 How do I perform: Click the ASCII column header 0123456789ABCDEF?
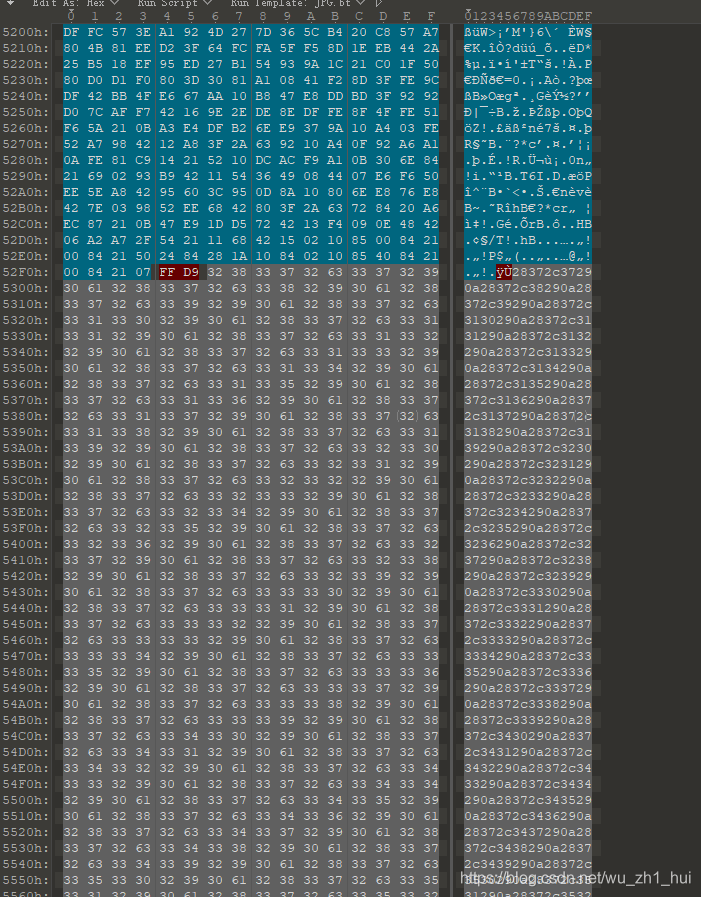point(528,16)
